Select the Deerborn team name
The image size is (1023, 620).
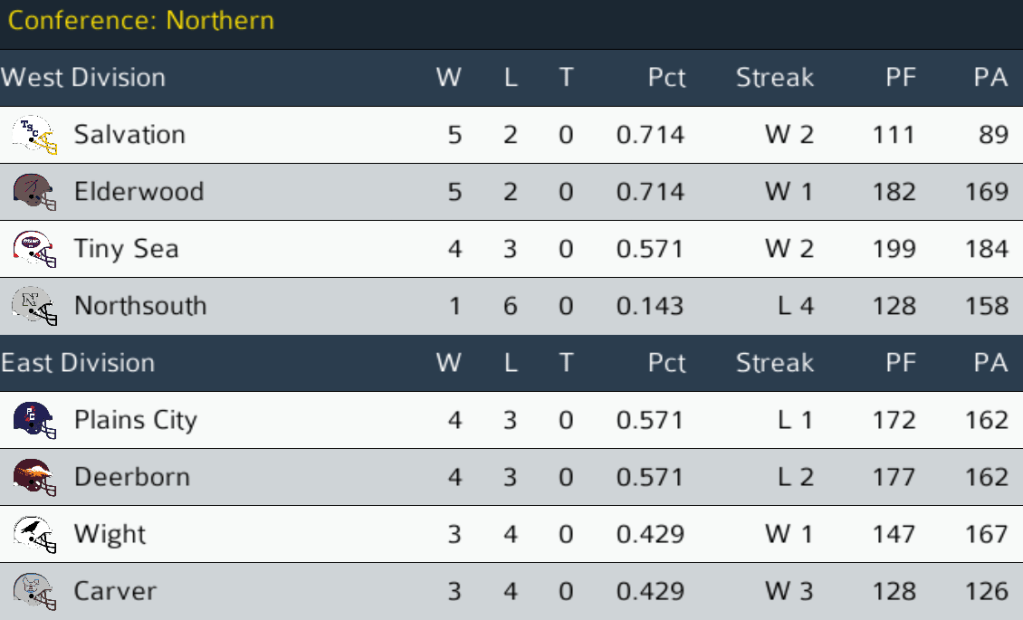132,477
